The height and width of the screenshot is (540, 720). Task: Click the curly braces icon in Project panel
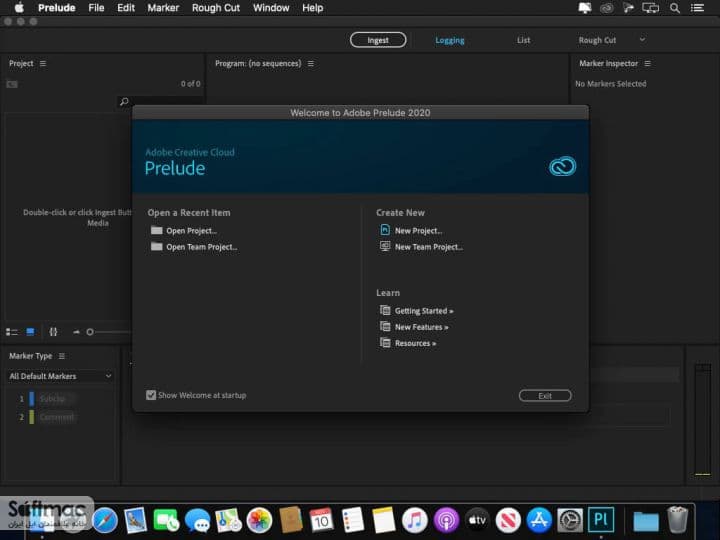click(53, 332)
